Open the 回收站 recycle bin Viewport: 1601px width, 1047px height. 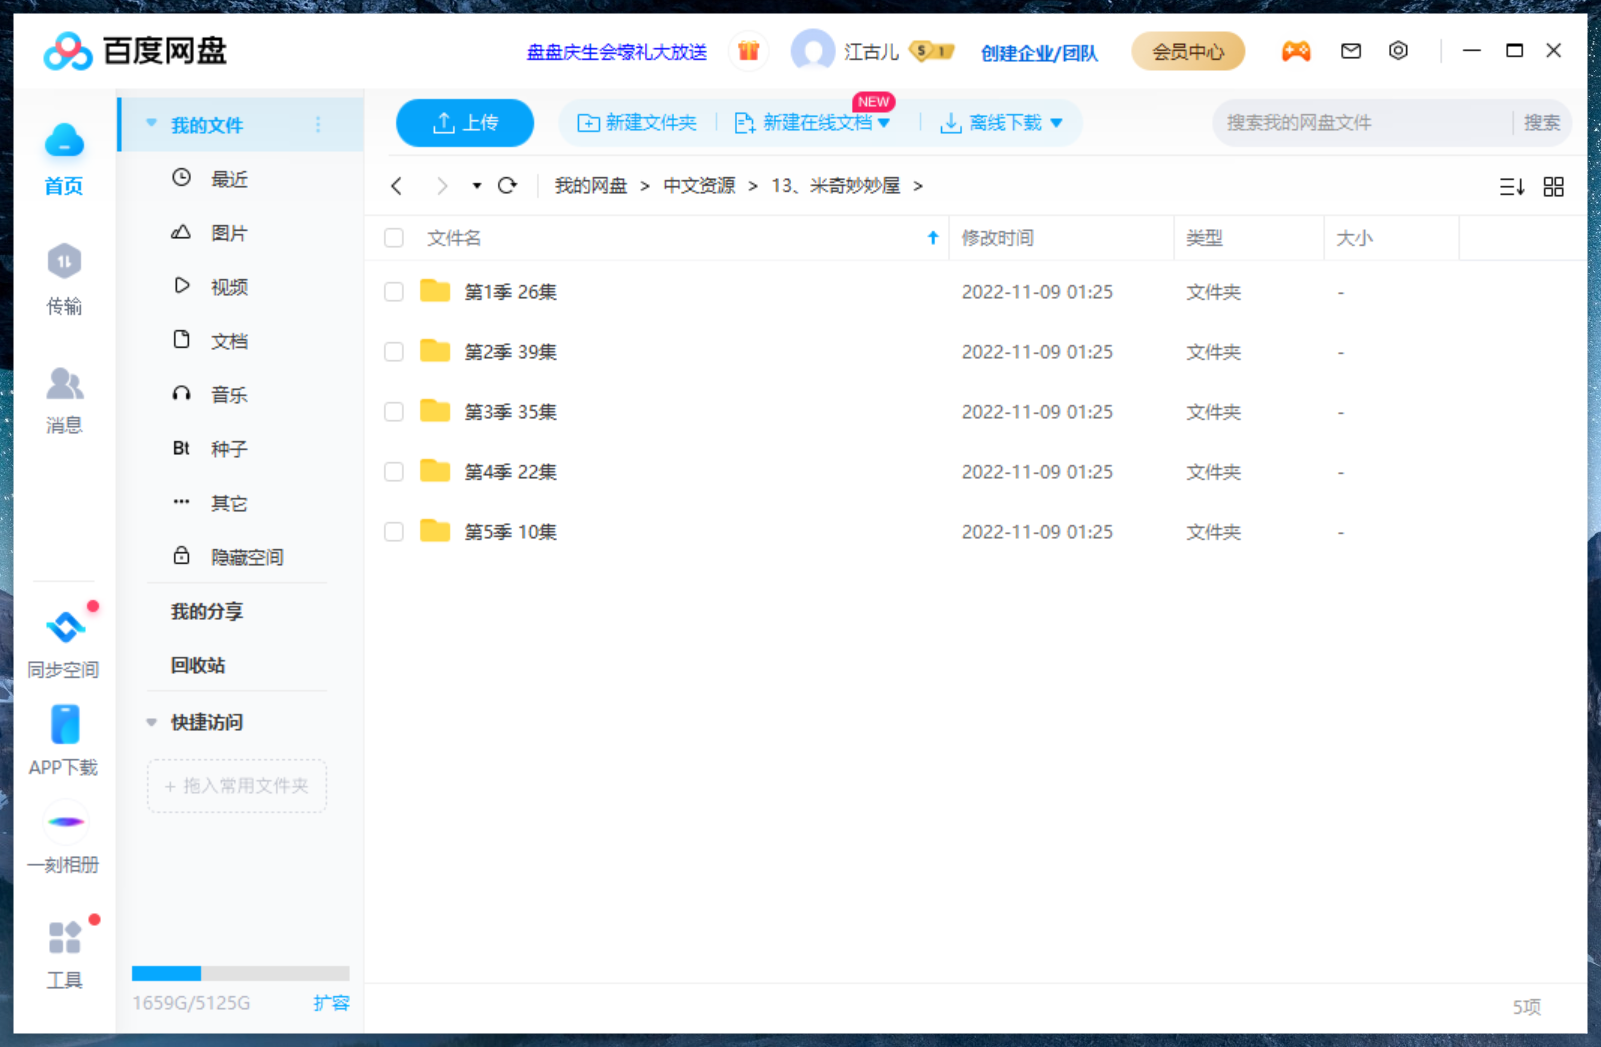(x=197, y=665)
